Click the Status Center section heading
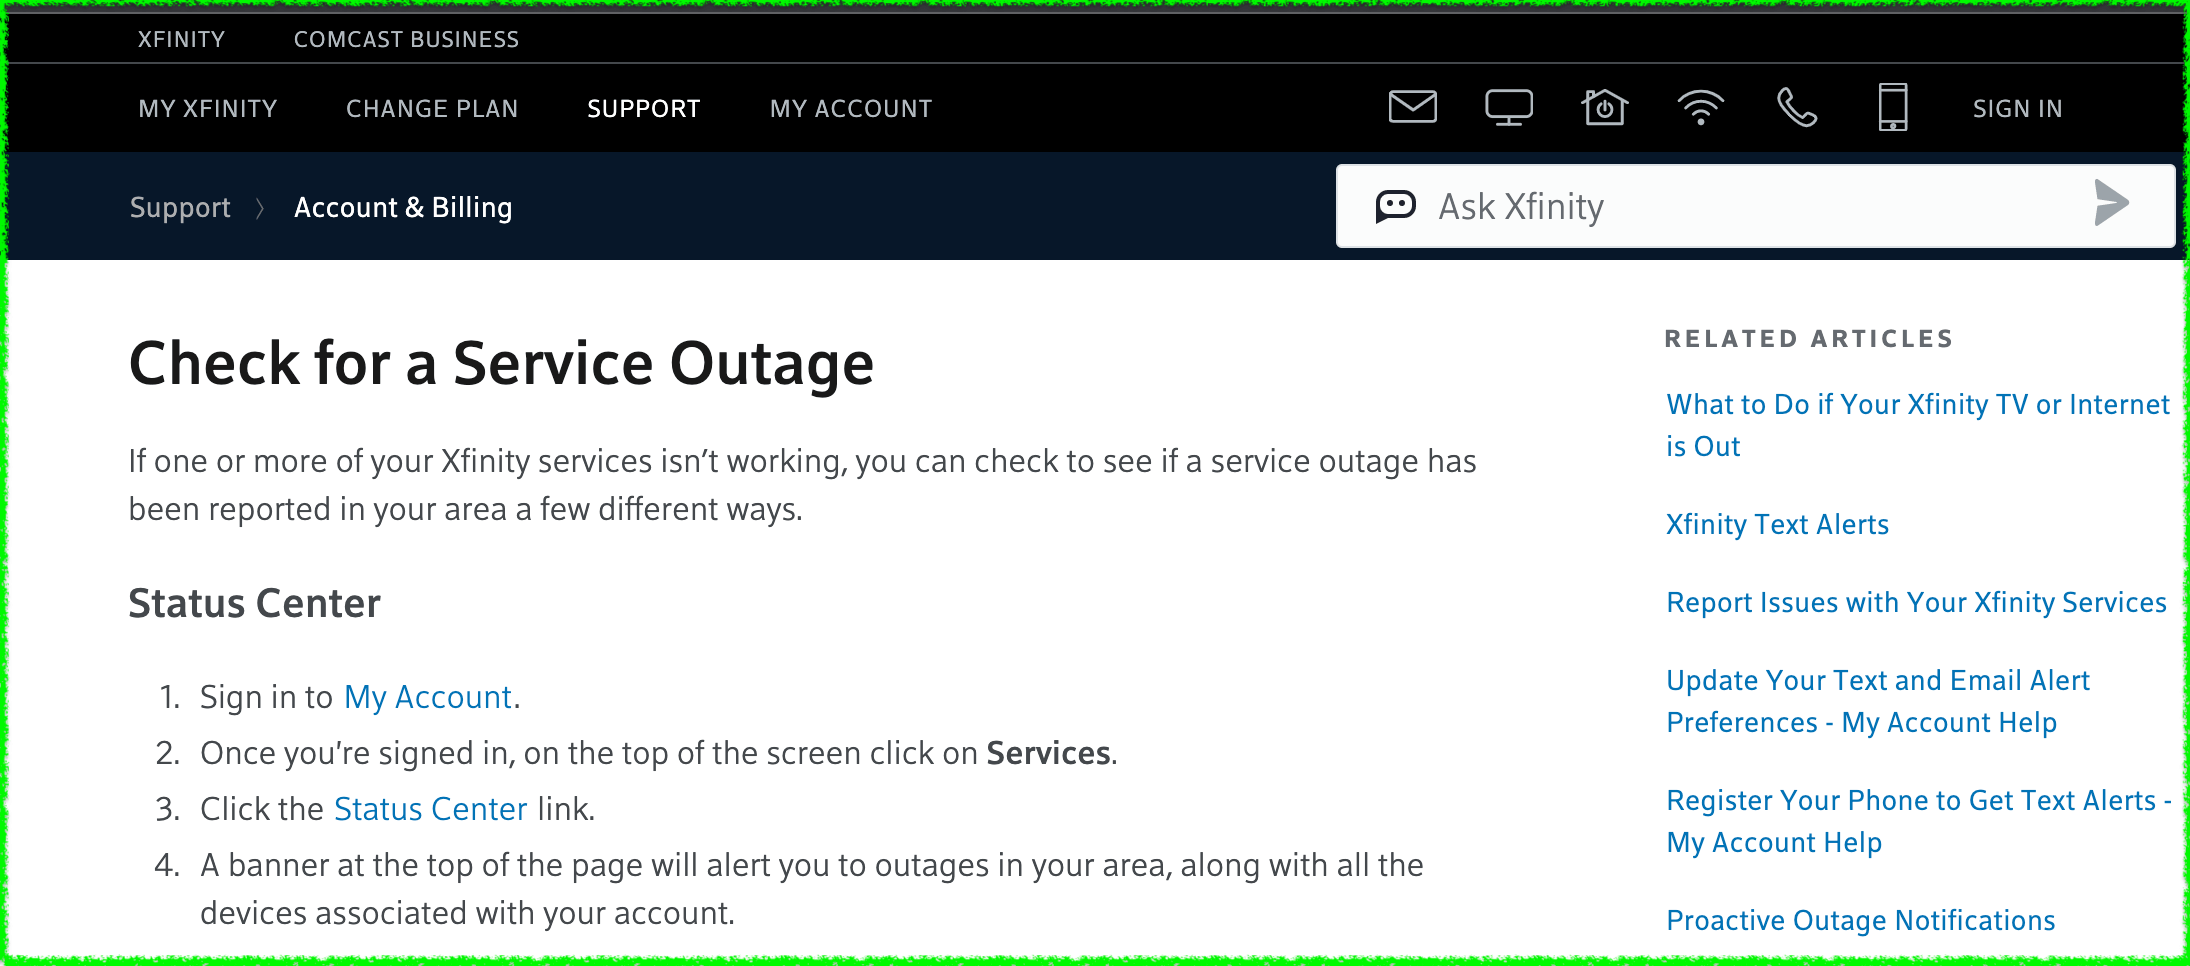Screen dimensions: 2190x966 pos(254,603)
